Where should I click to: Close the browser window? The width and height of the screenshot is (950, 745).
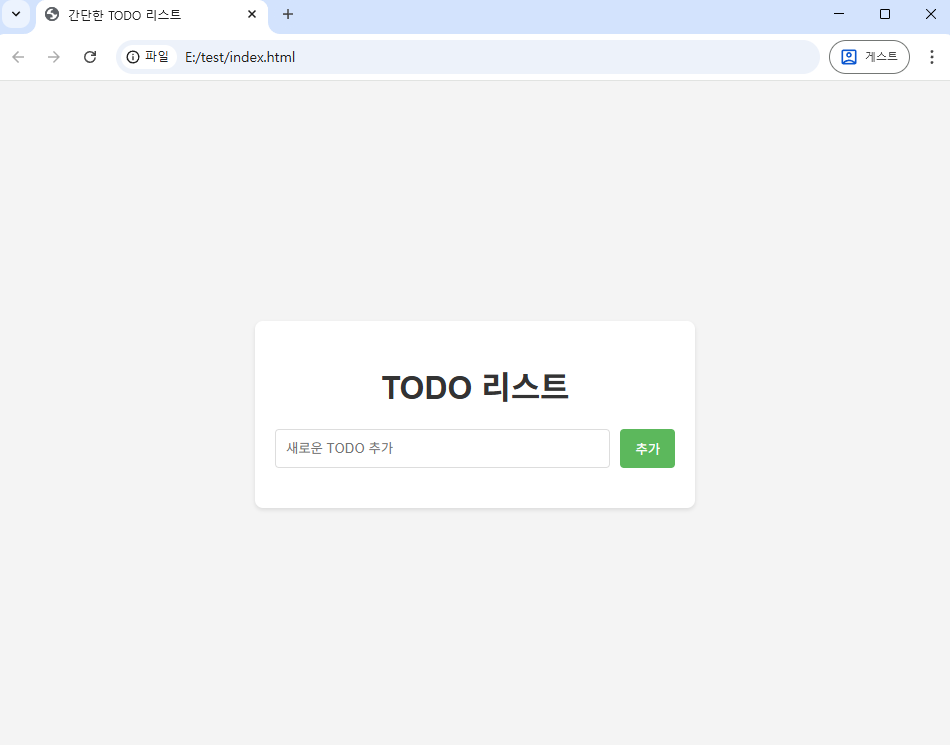(931, 14)
